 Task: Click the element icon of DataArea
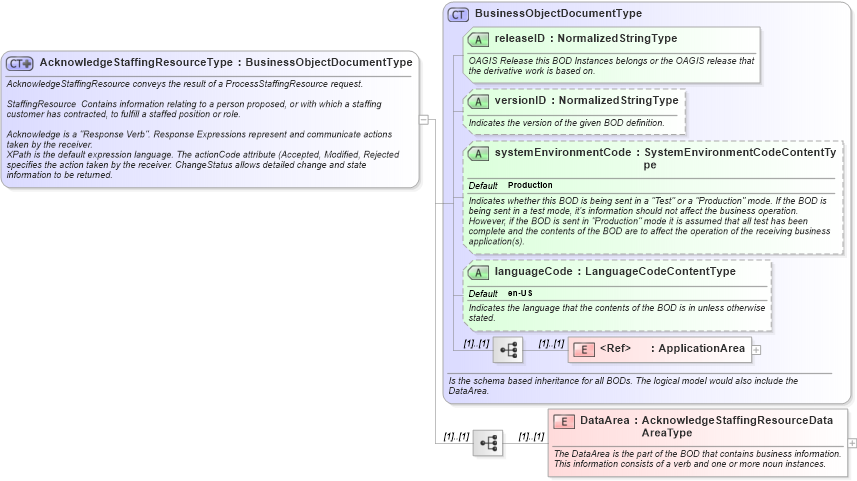(x=563, y=421)
